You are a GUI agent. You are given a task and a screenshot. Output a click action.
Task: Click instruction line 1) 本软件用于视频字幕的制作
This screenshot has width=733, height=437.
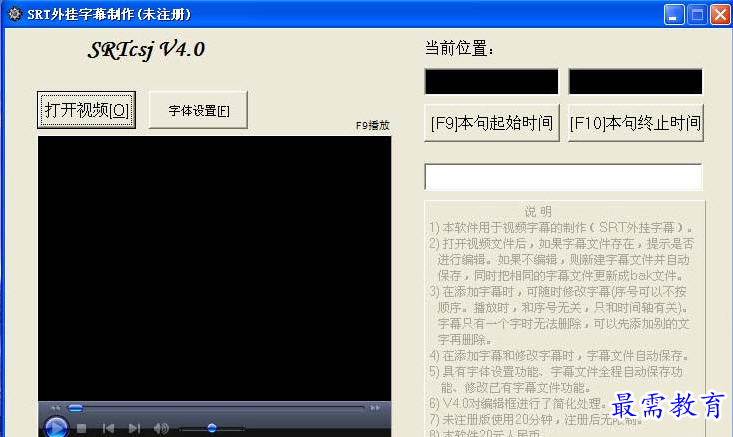[x=561, y=228]
